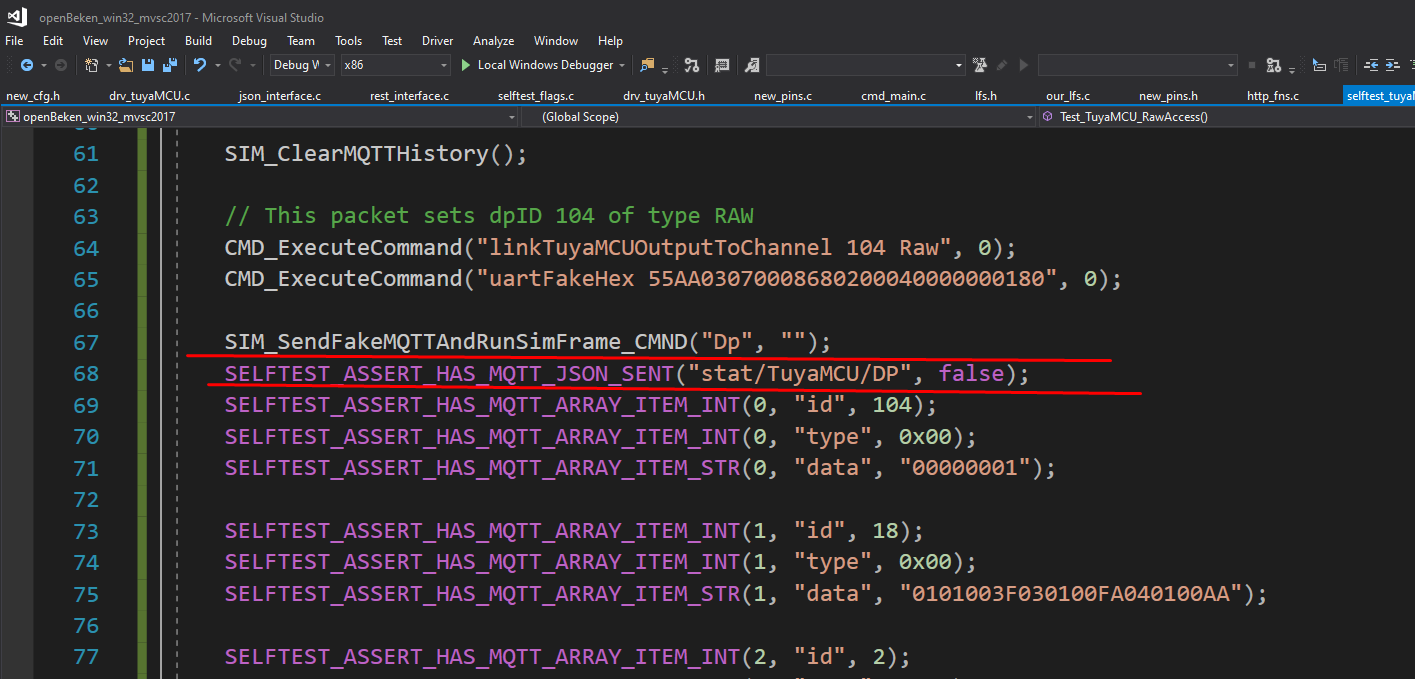The width and height of the screenshot is (1415, 679).
Task: Click the Decrease Indent icon
Action: pos(1371,65)
